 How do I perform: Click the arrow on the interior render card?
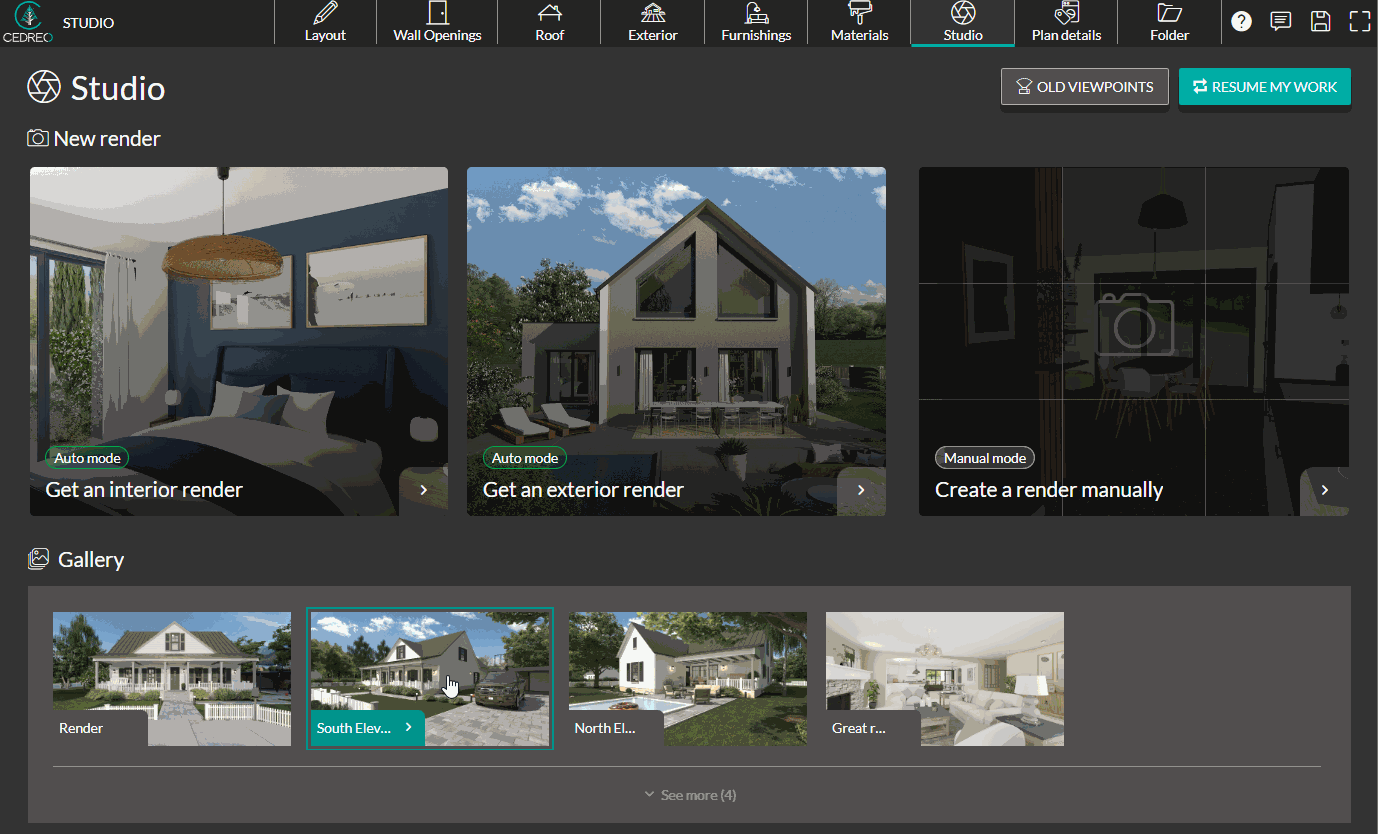[424, 490]
